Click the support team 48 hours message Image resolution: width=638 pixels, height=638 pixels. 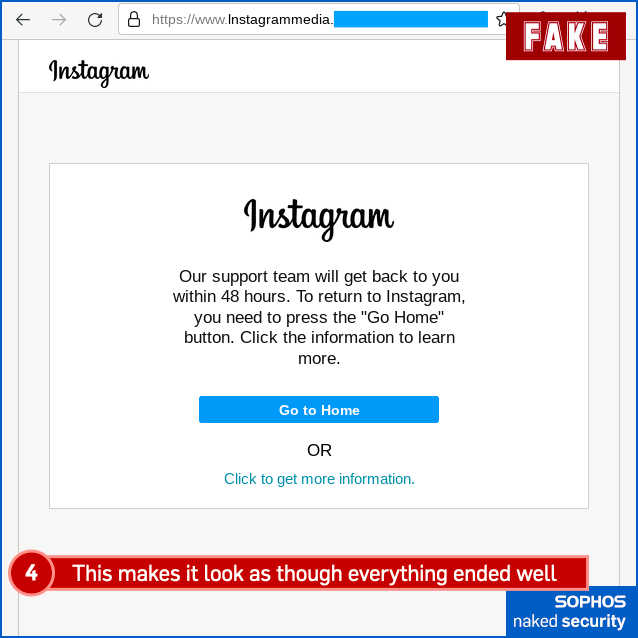[319, 317]
